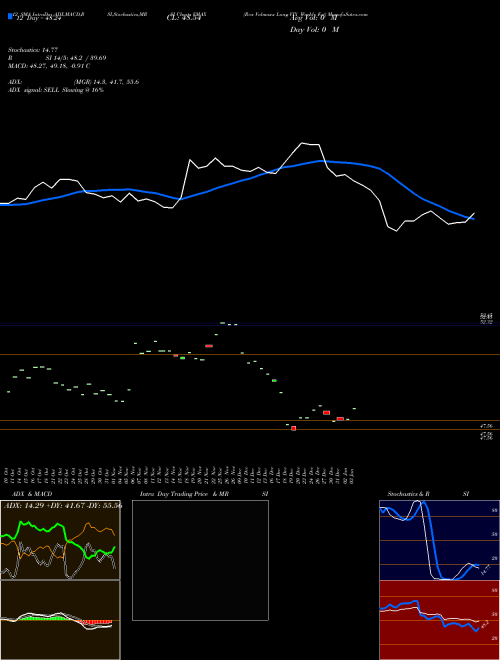Click the MACD histogram panel
The height and width of the screenshot is (660, 500).
60,620
